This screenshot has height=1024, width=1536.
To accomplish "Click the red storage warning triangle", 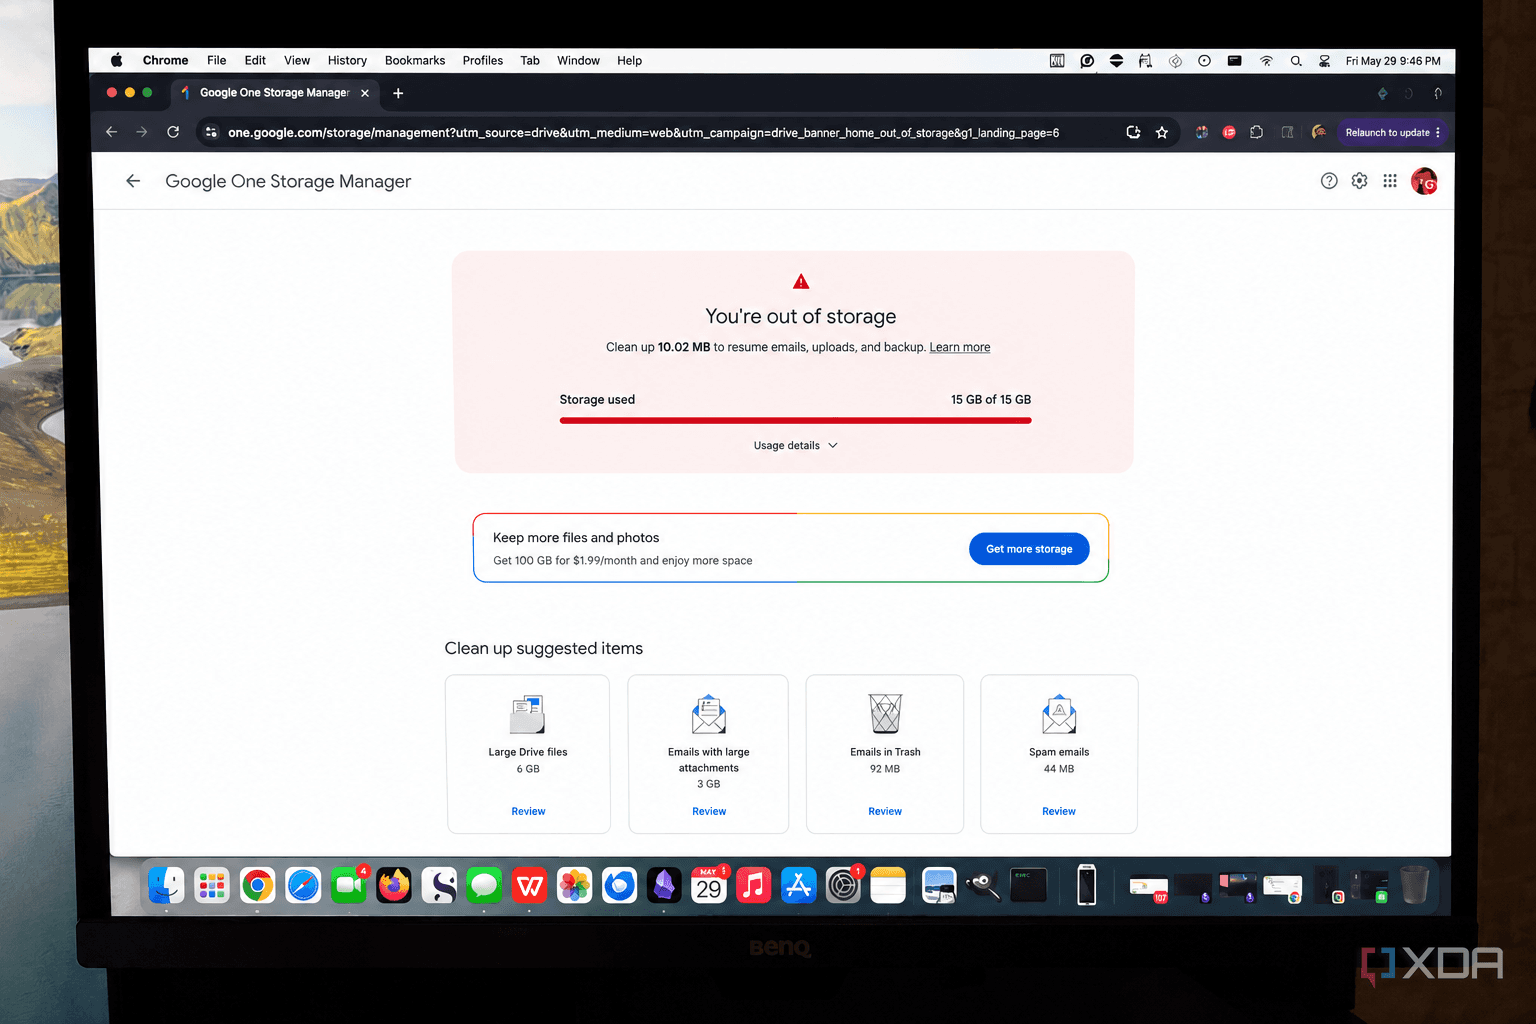I will (x=801, y=282).
